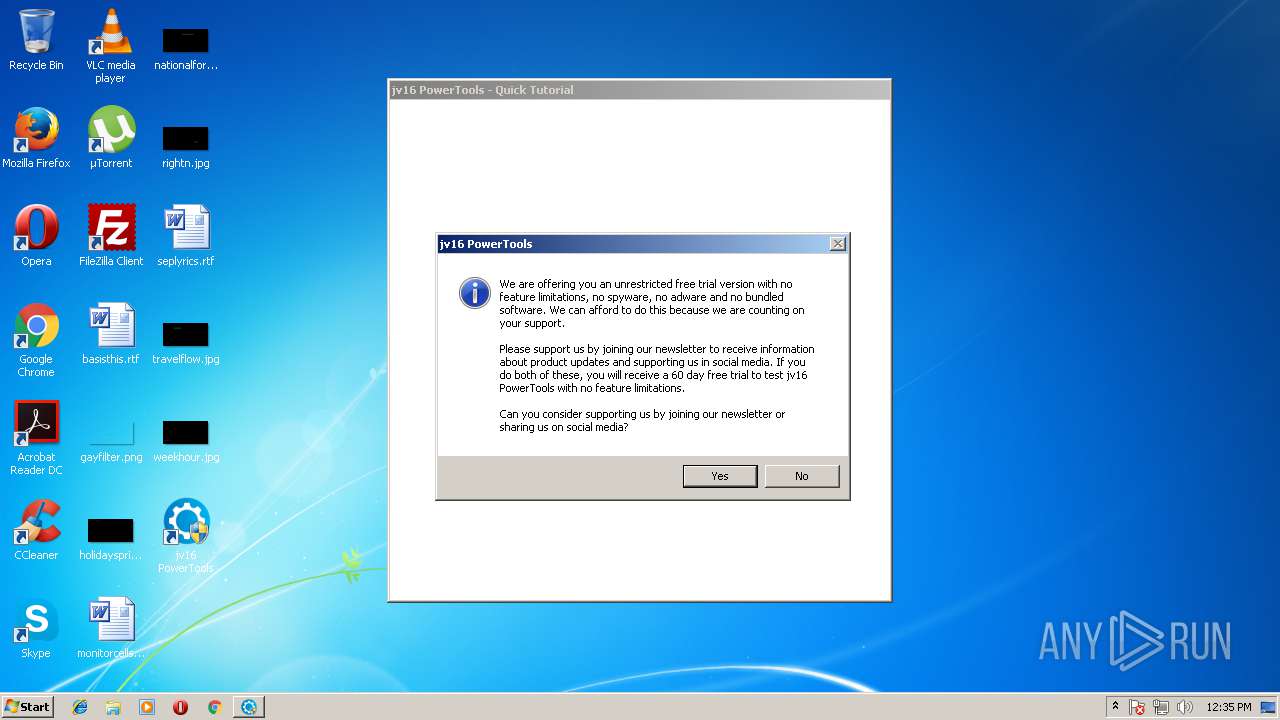Click the blue information icon in the dialog
This screenshot has height=720, width=1280.
pyautogui.click(x=474, y=293)
